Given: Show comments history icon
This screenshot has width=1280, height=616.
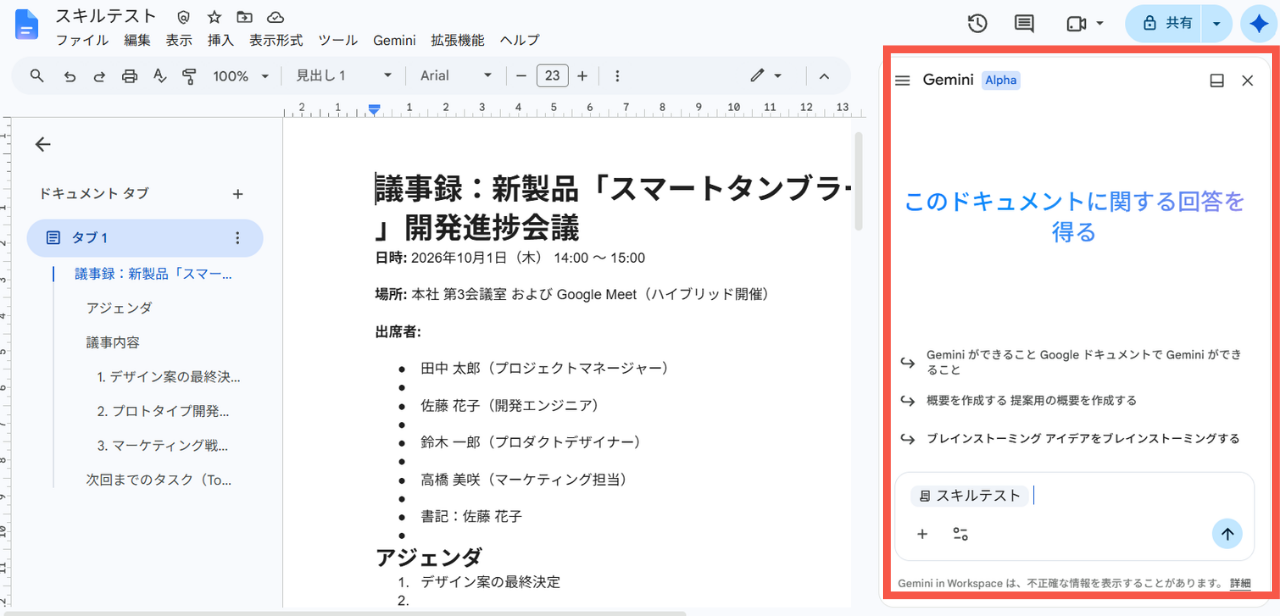Looking at the screenshot, I should 1024,23.
